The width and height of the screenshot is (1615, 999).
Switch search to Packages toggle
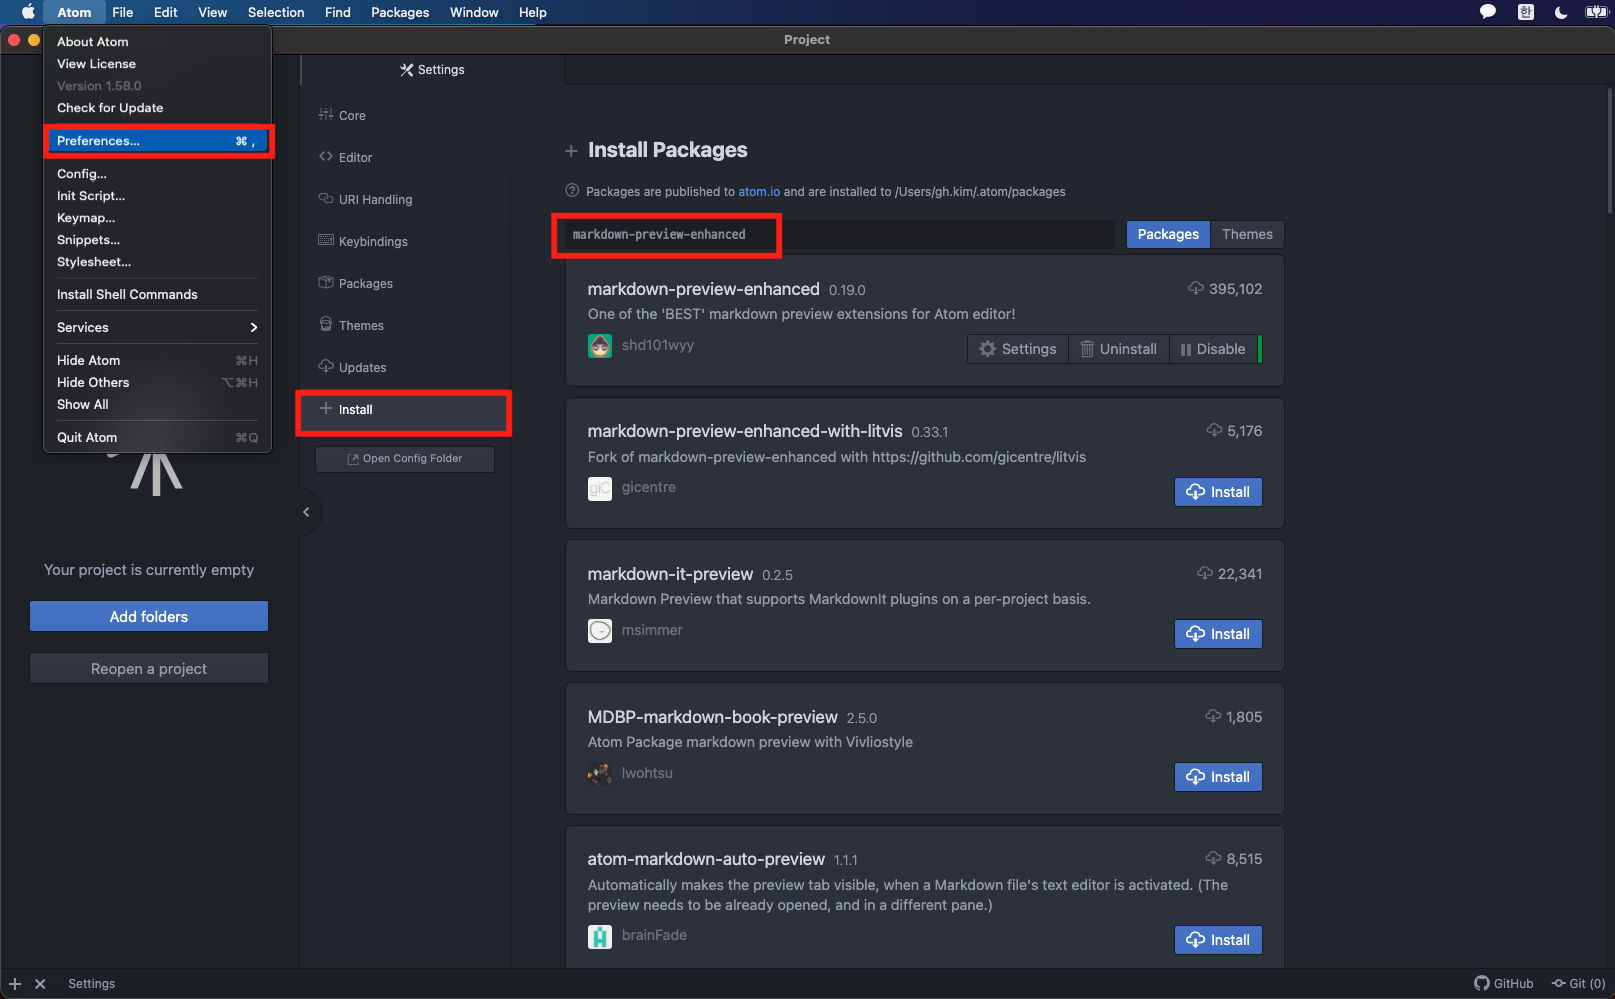[1168, 234]
